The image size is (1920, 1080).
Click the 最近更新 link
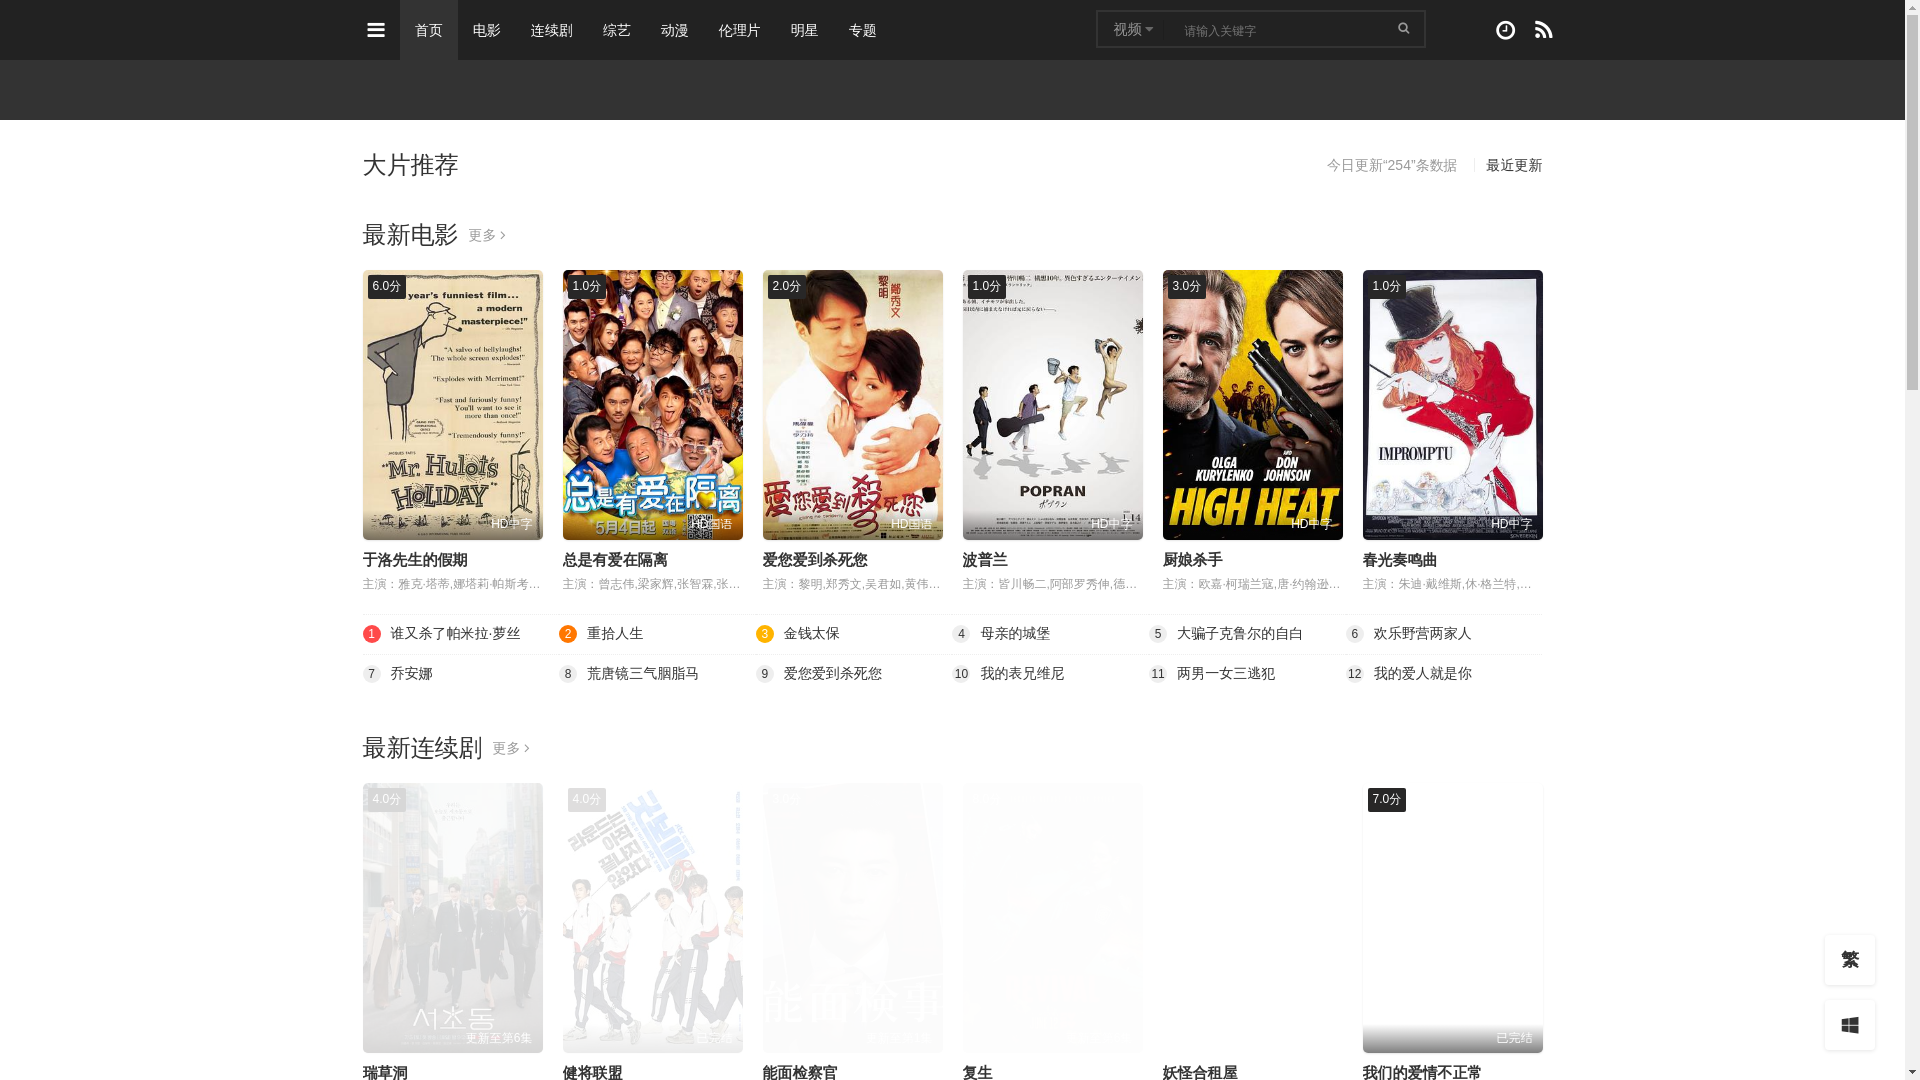pos(1514,165)
